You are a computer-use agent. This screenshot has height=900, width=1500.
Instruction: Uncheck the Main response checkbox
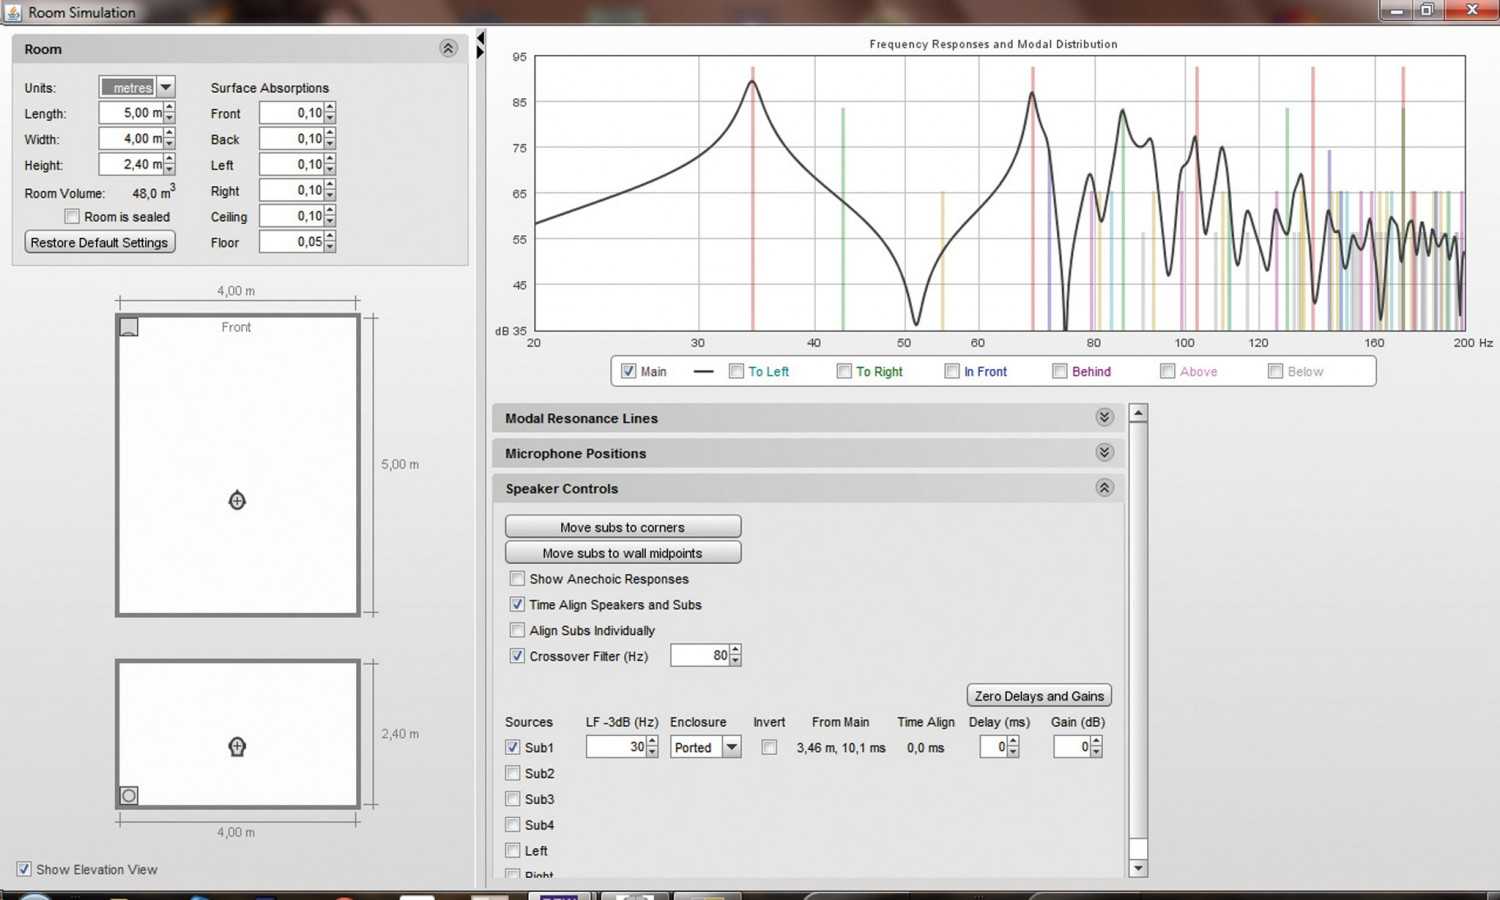(628, 371)
